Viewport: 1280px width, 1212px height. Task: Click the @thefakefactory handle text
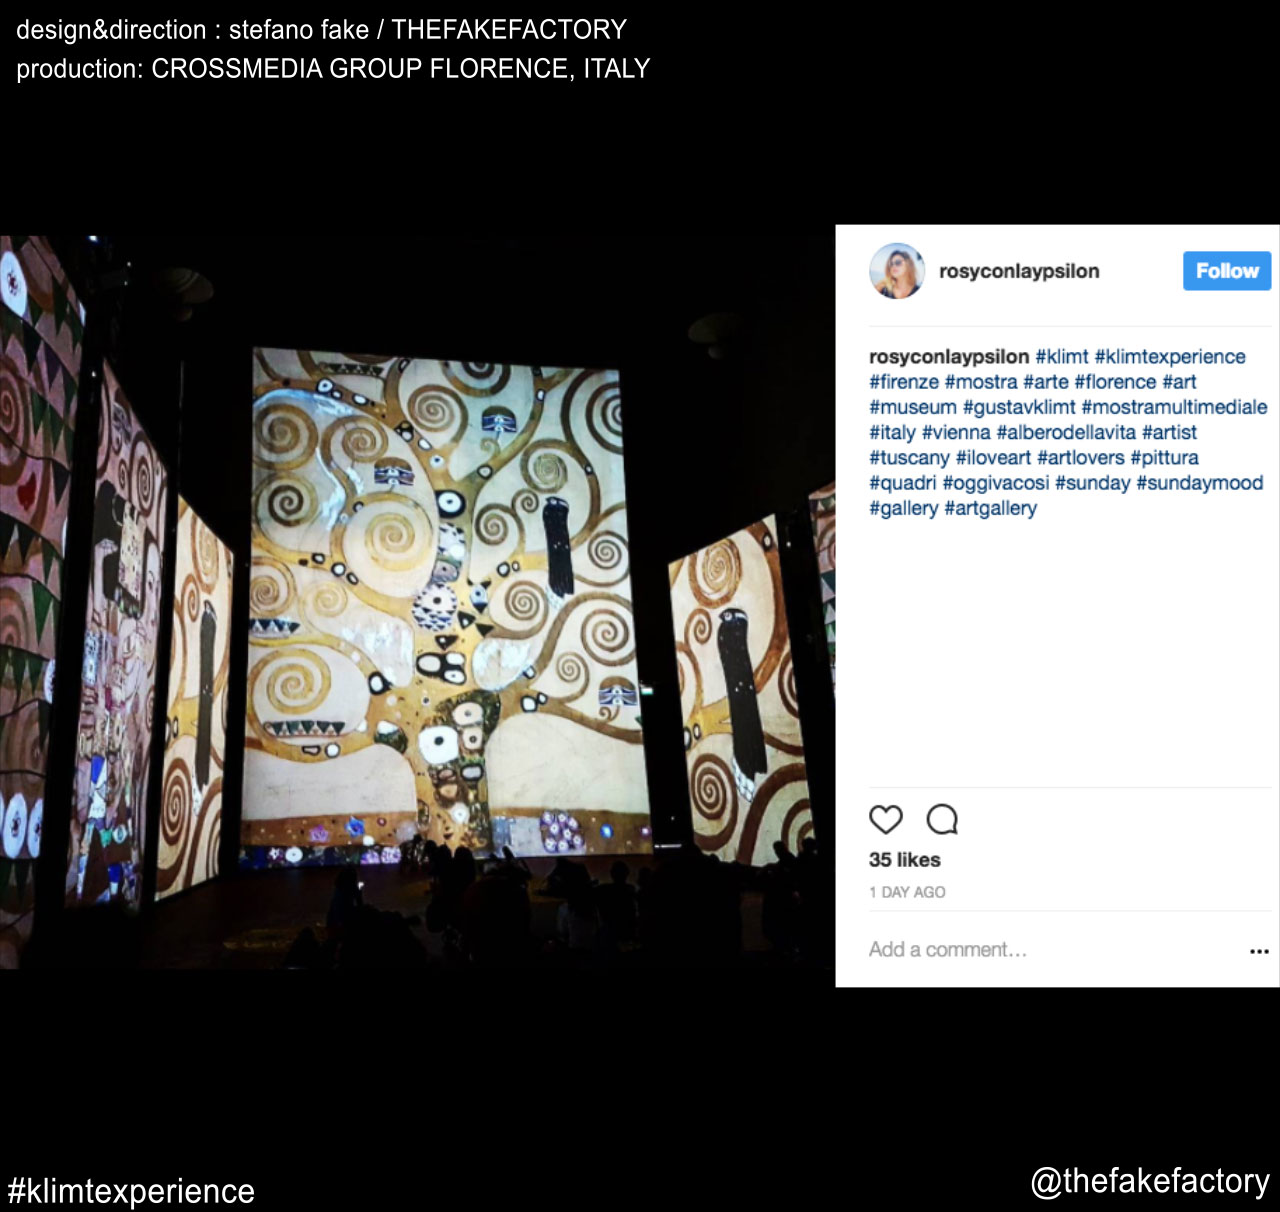[1150, 1181]
